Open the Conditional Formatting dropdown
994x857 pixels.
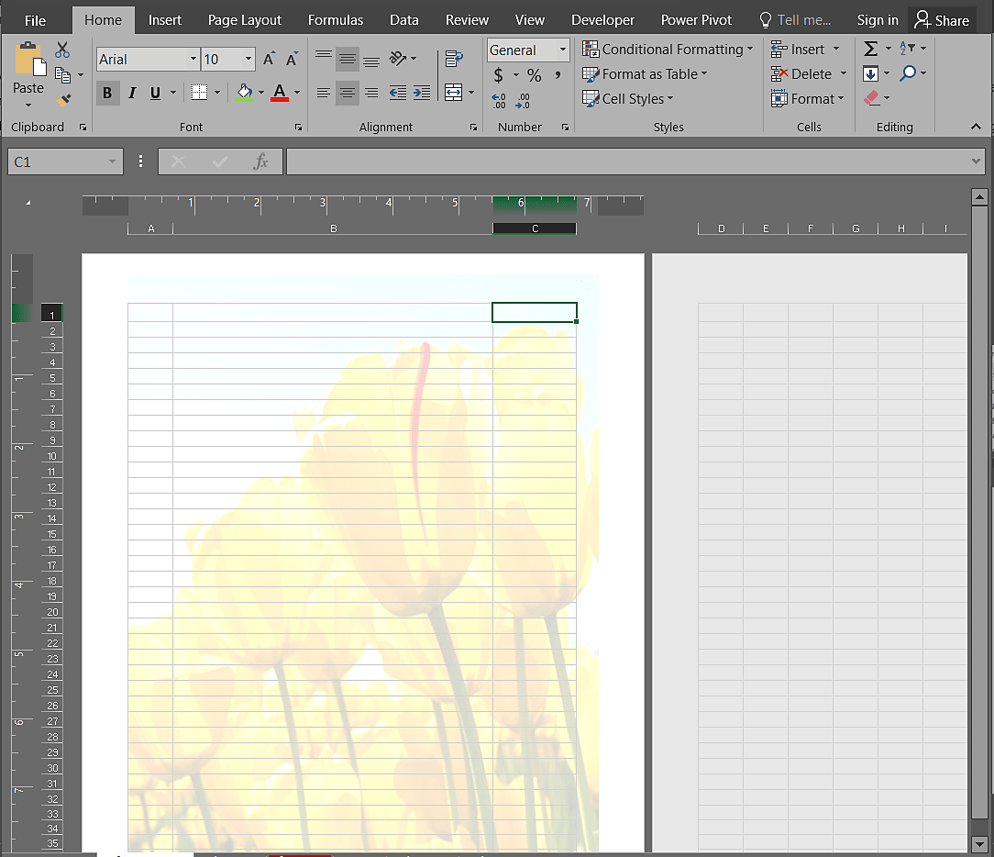click(667, 49)
